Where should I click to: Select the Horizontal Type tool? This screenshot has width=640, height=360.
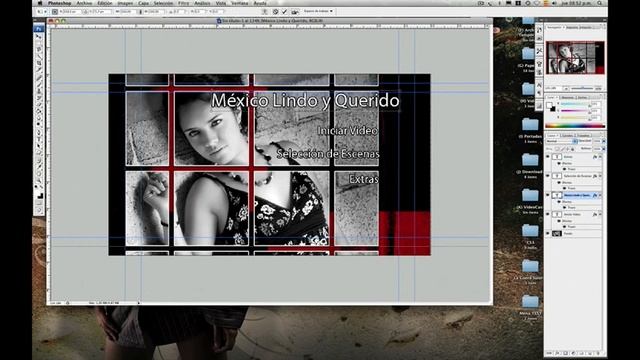[39, 140]
